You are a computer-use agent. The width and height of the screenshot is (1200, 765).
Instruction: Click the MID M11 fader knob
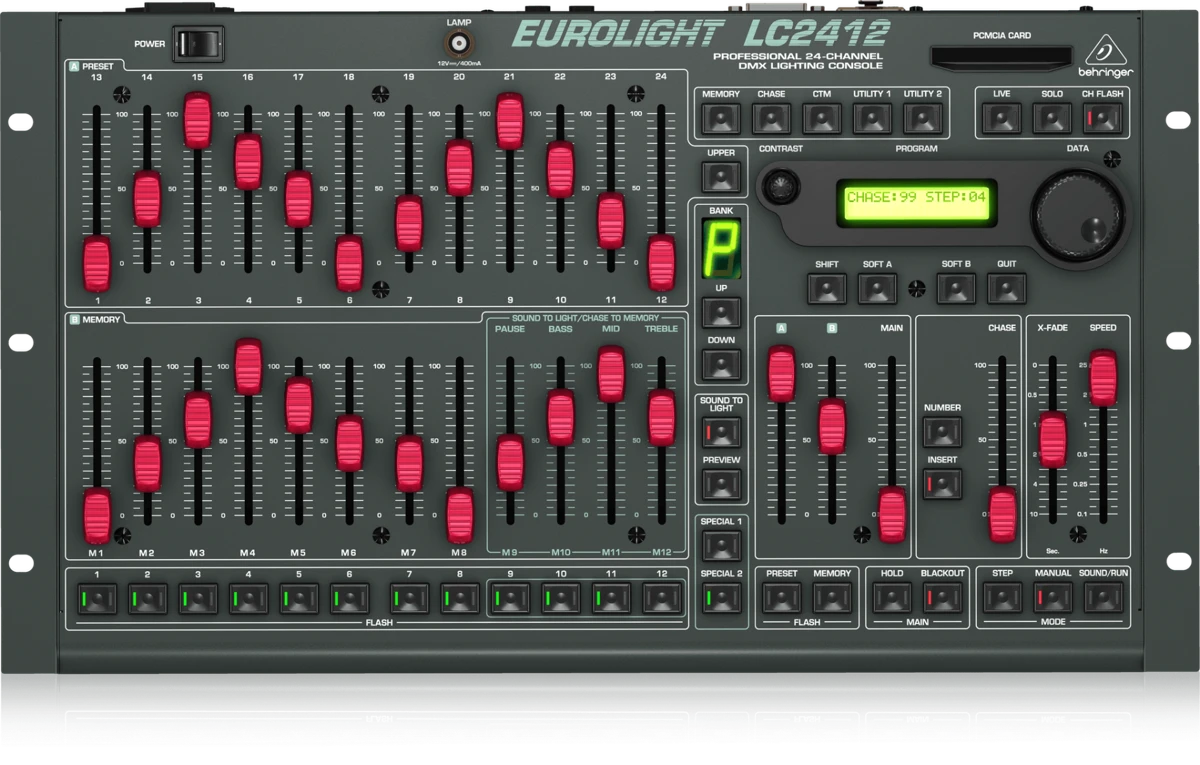(x=611, y=374)
